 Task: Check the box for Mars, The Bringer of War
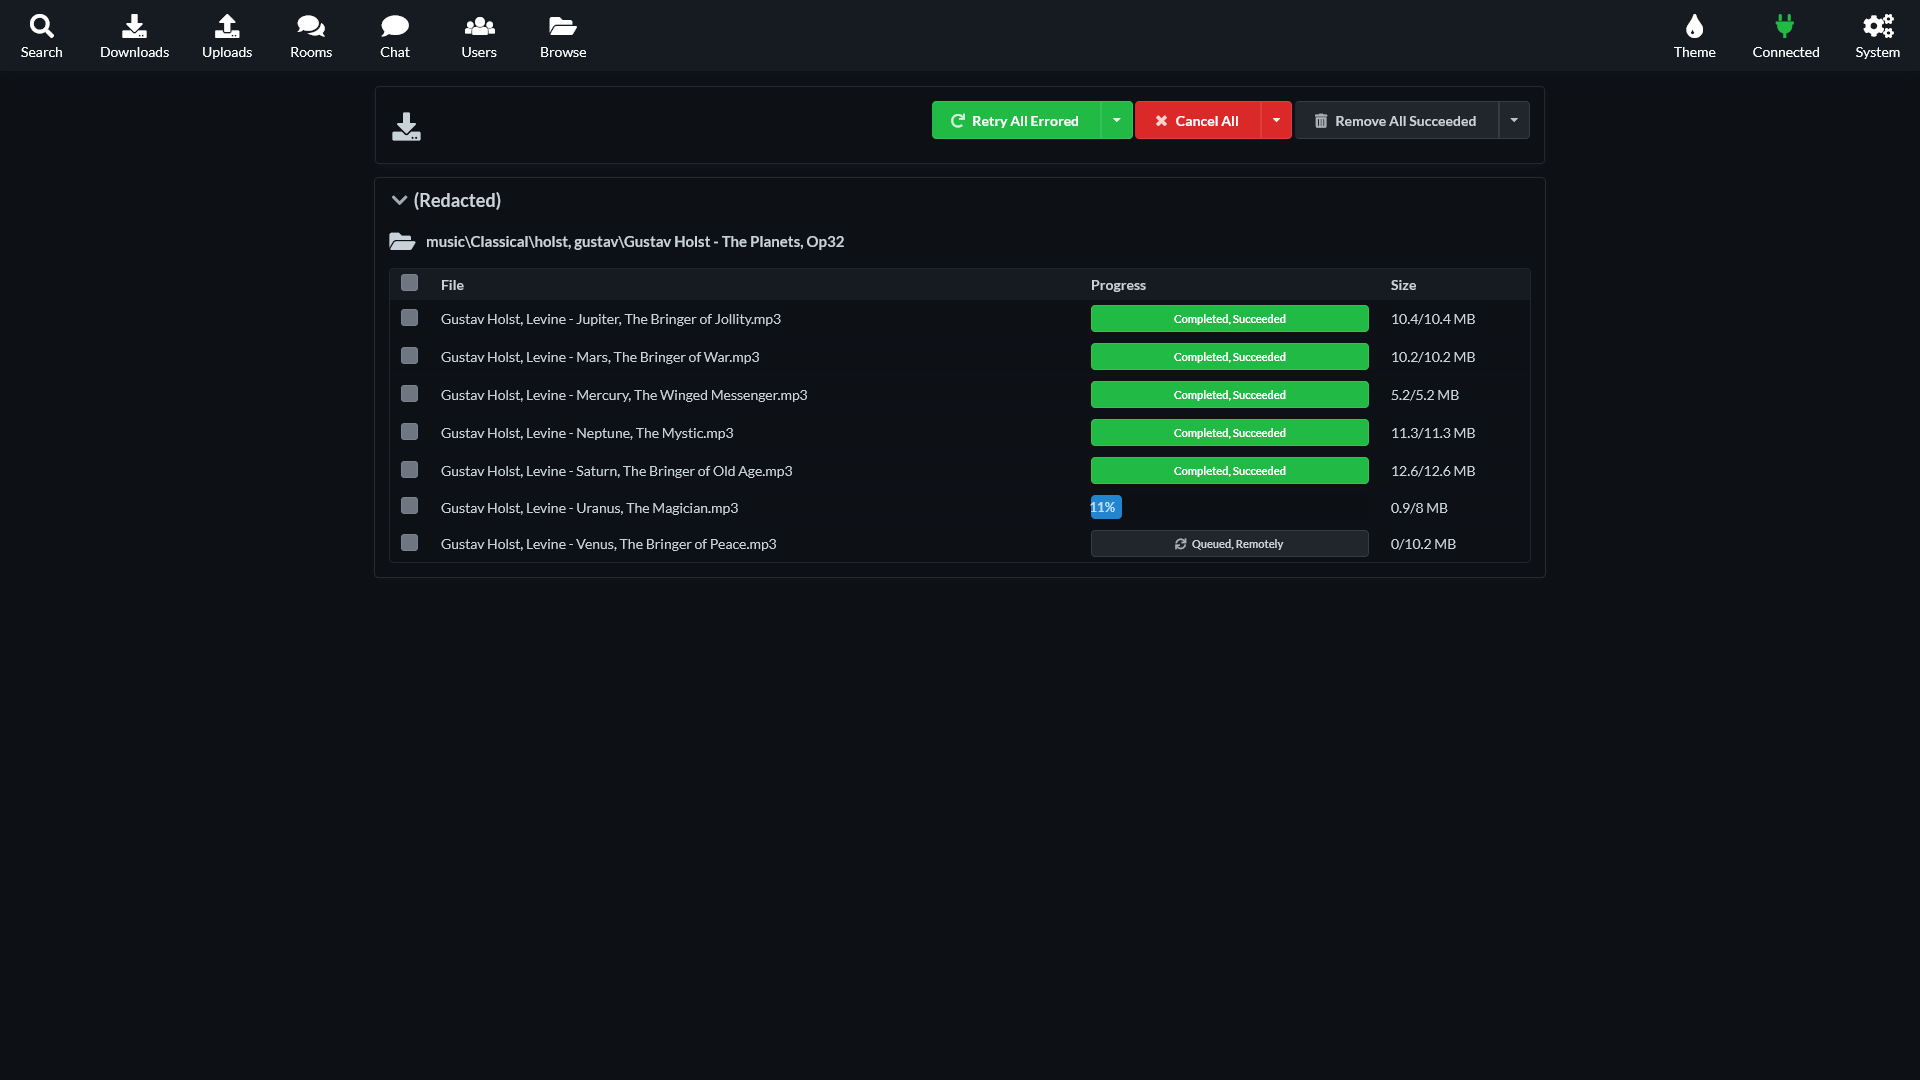(x=409, y=356)
